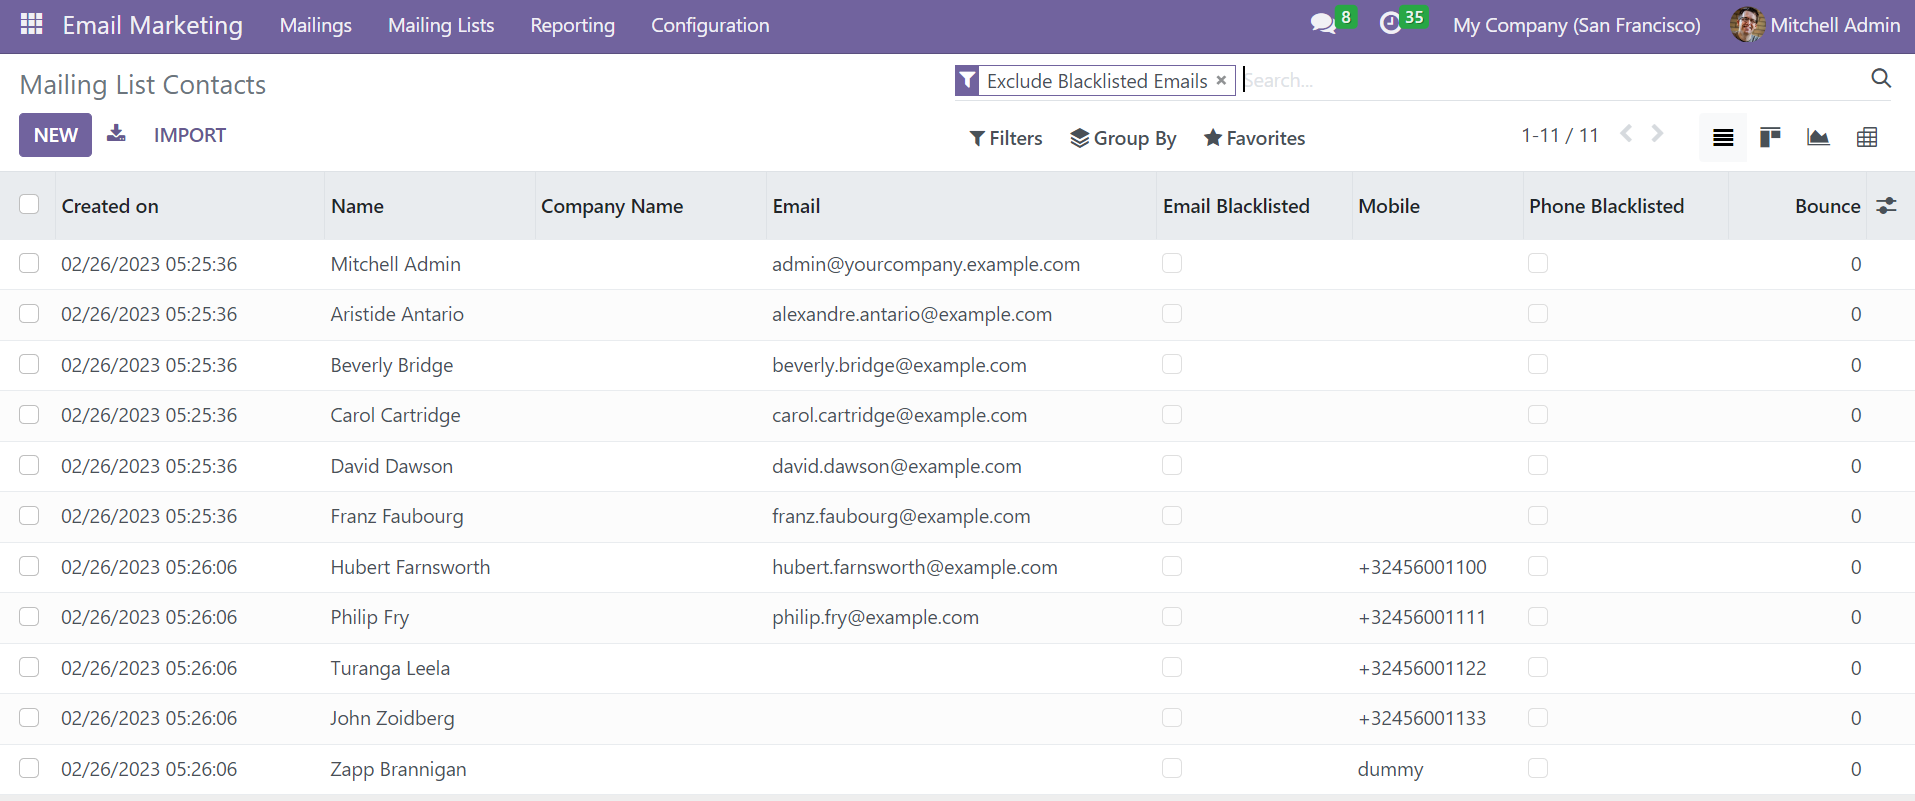Click mobile value dummy

click(1390, 769)
